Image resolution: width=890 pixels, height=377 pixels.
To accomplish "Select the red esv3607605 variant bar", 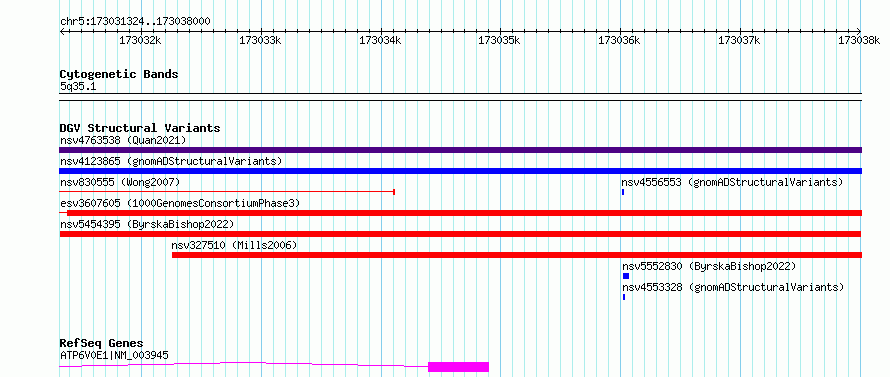I will point(460,213).
